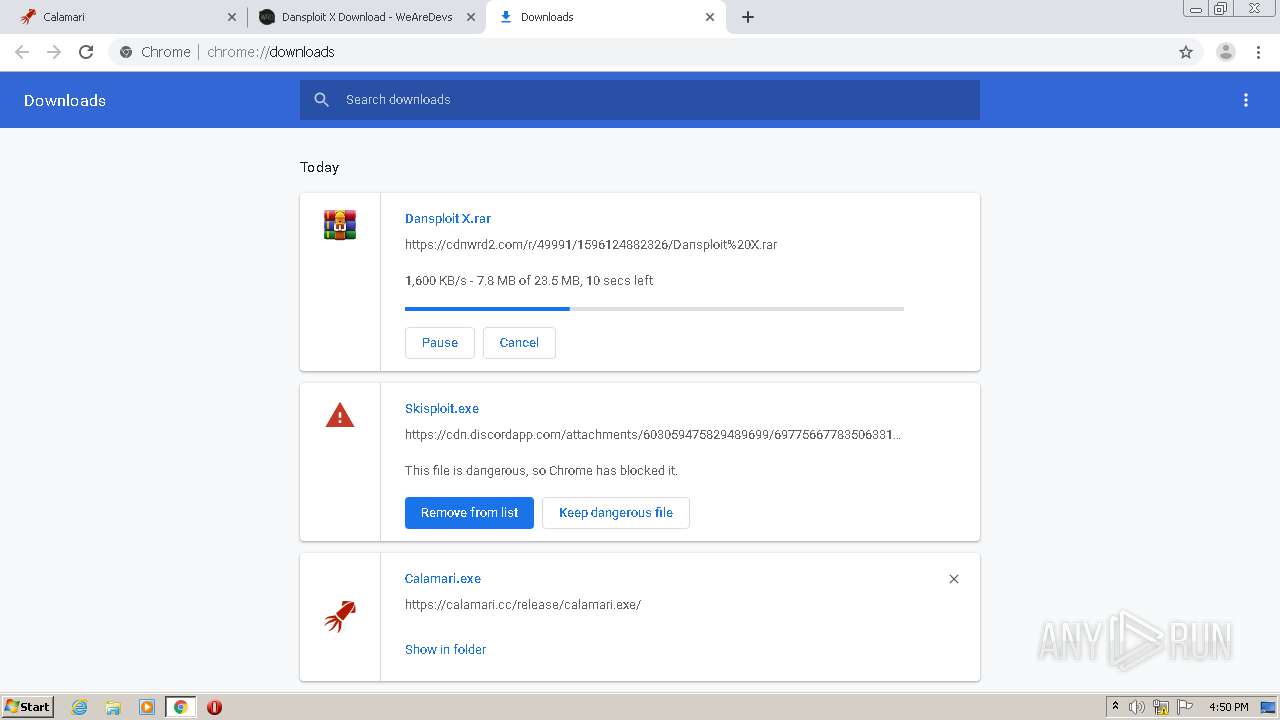This screenshot has width=1280, height=720.
Task: Click the Skisploit.exe file name
Action: (x=442, y=408)
